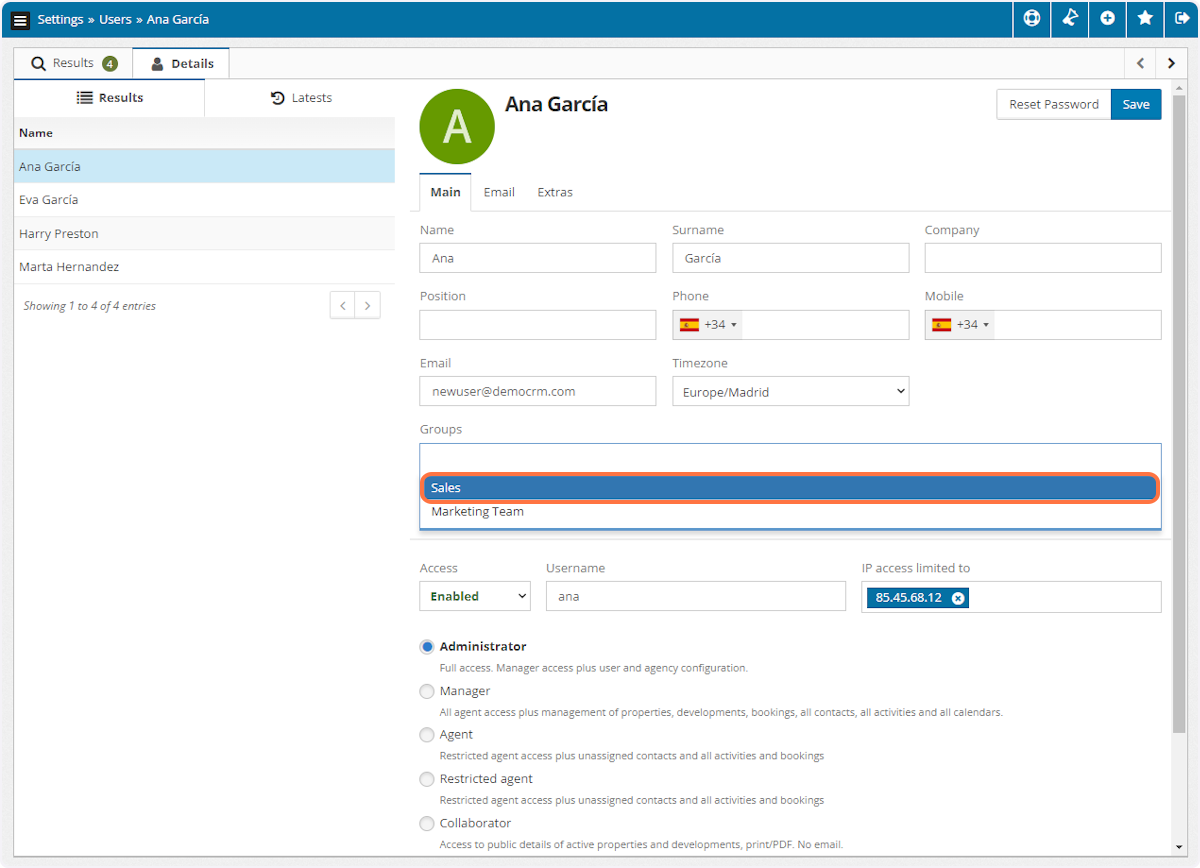1200x868 pixels.
Task: Click the megaphone announcements icon
Action: pyautogui.click(x=1069, y=19)
